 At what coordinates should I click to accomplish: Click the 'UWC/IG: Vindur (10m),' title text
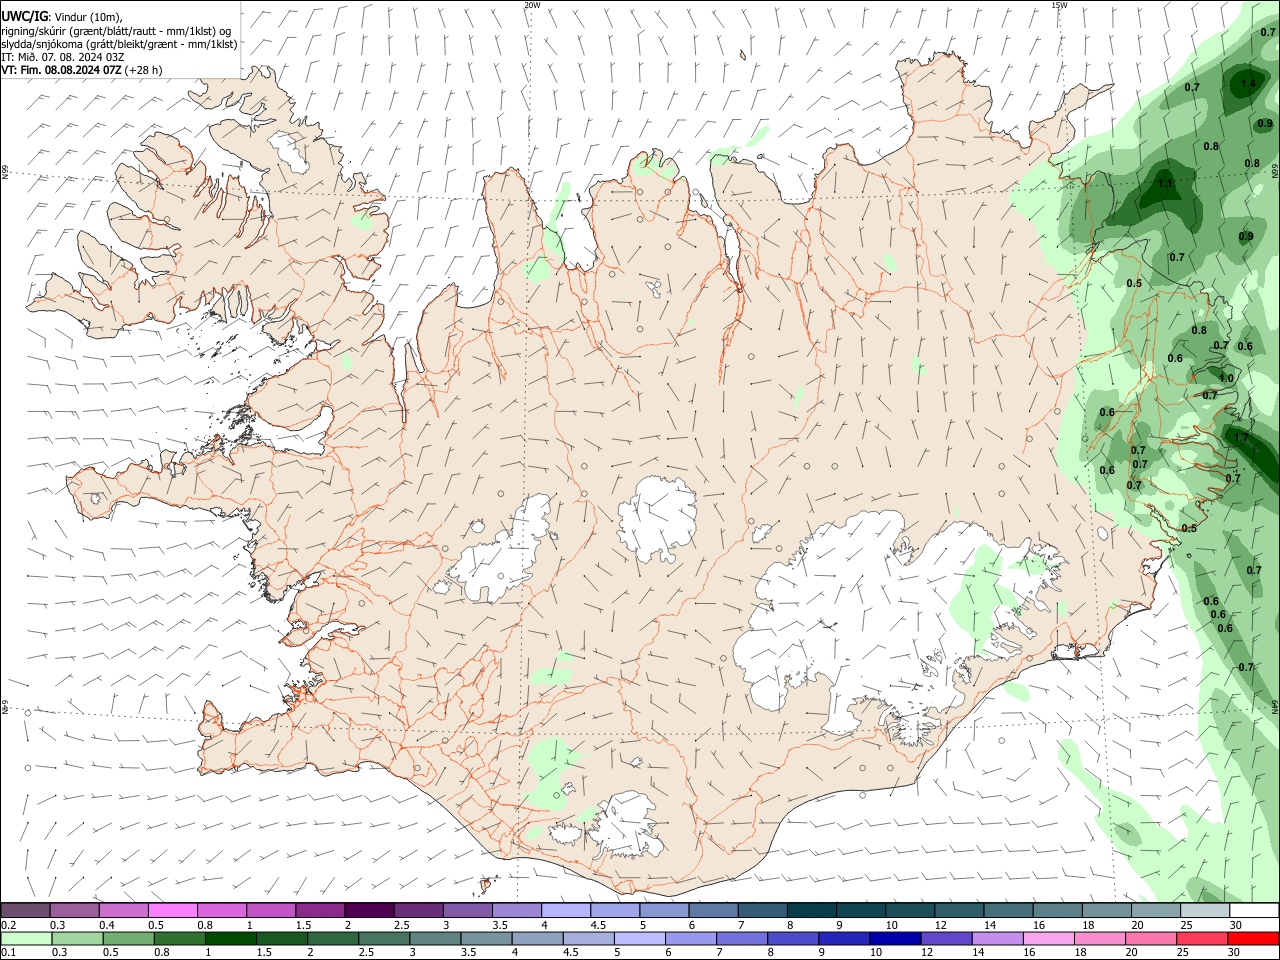61,16
